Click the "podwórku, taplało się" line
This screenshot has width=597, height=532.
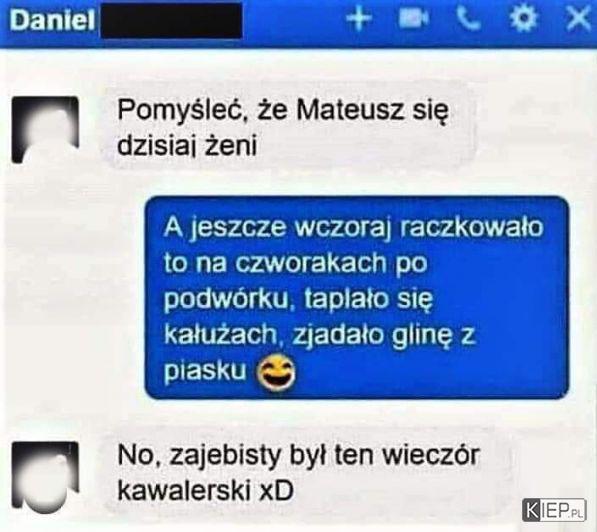coord(298,300)
